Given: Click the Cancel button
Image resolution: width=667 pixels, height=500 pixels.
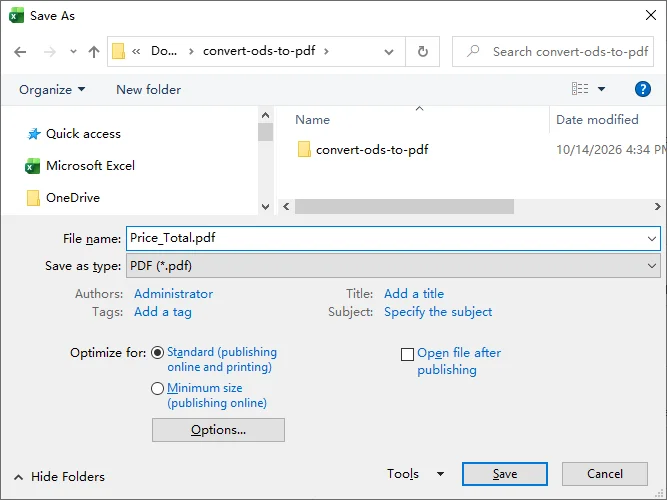Looking at the screenshot, I should pos(605,474).
